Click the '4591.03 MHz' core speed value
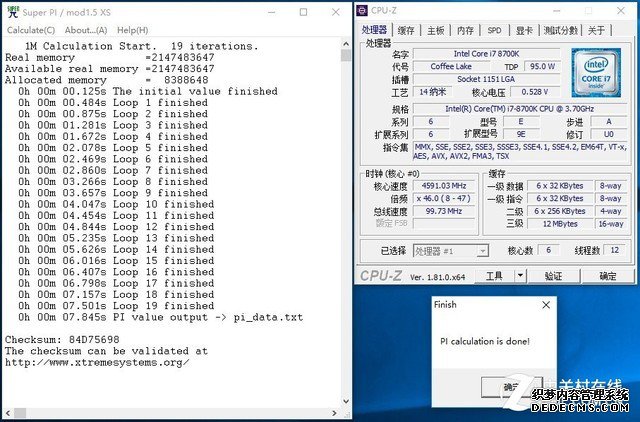The image size is (640, 422). 444,186
